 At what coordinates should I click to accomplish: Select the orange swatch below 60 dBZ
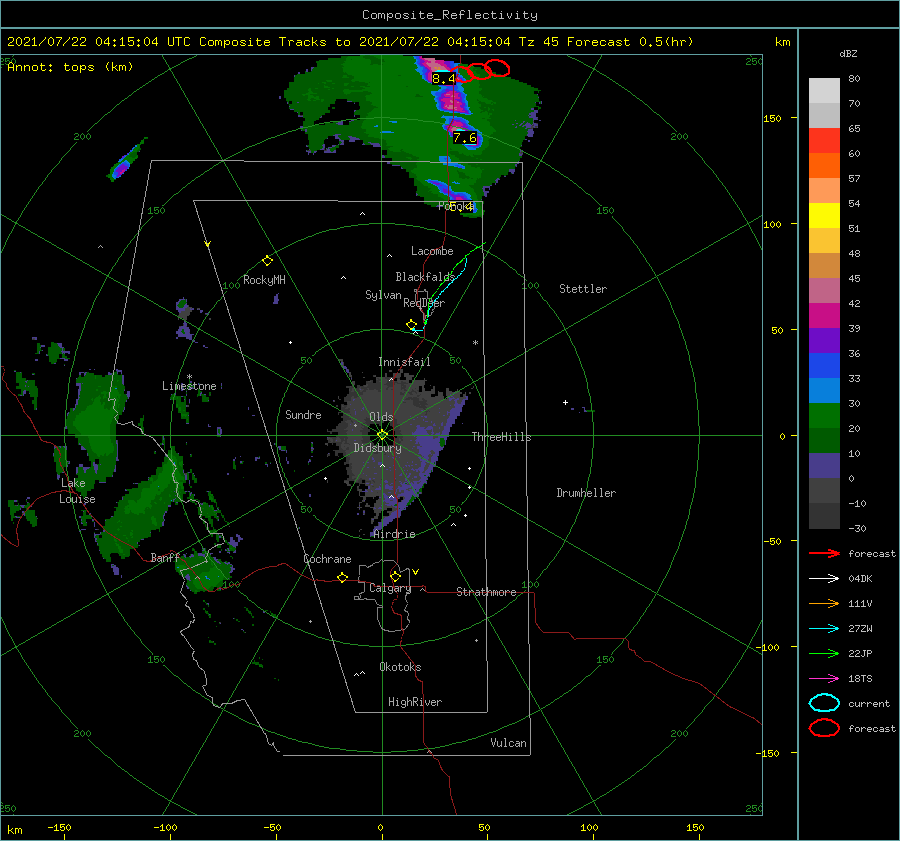tap(824, 166)
